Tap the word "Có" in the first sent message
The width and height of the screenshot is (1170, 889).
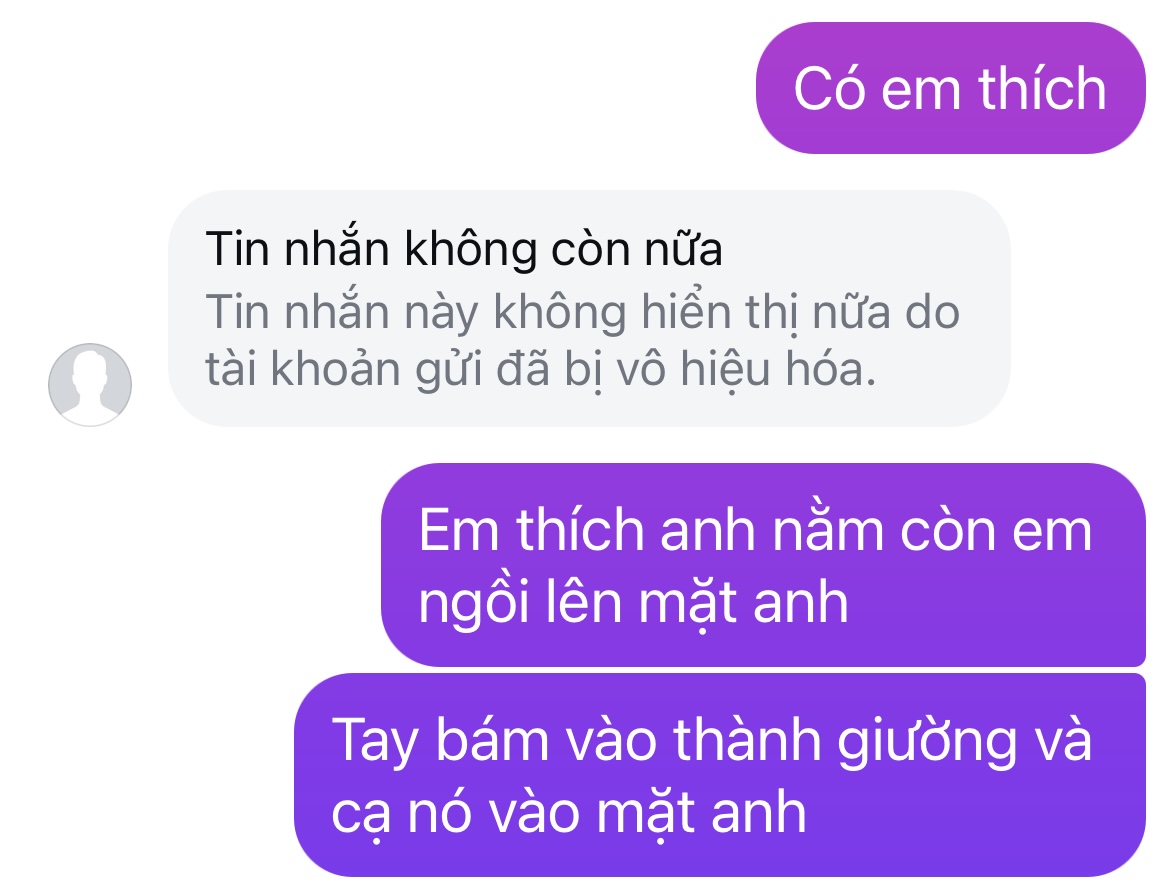click(829, 89)
